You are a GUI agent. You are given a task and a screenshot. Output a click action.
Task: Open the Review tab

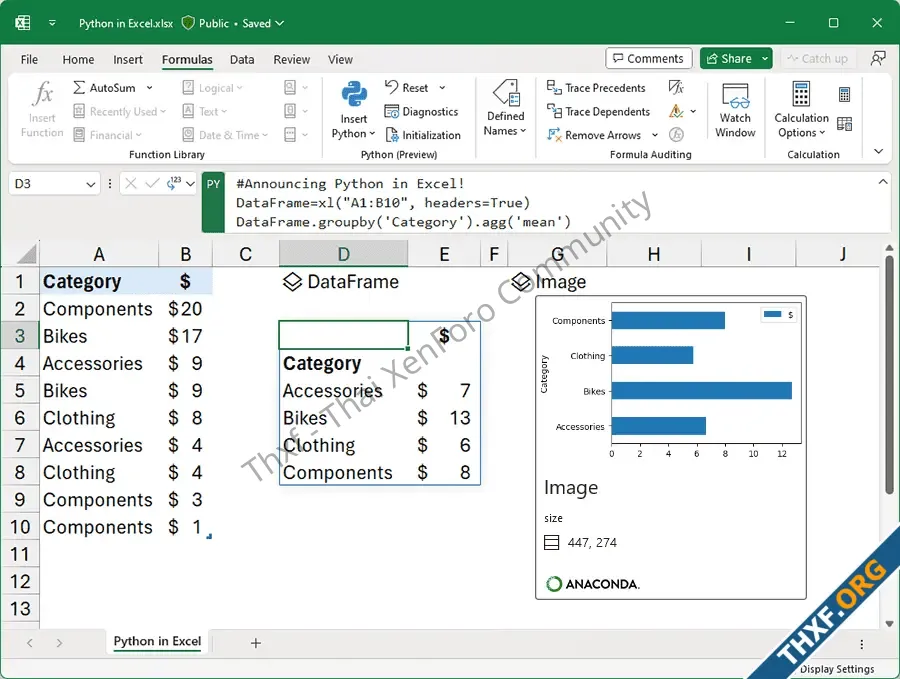pos(292,60)
